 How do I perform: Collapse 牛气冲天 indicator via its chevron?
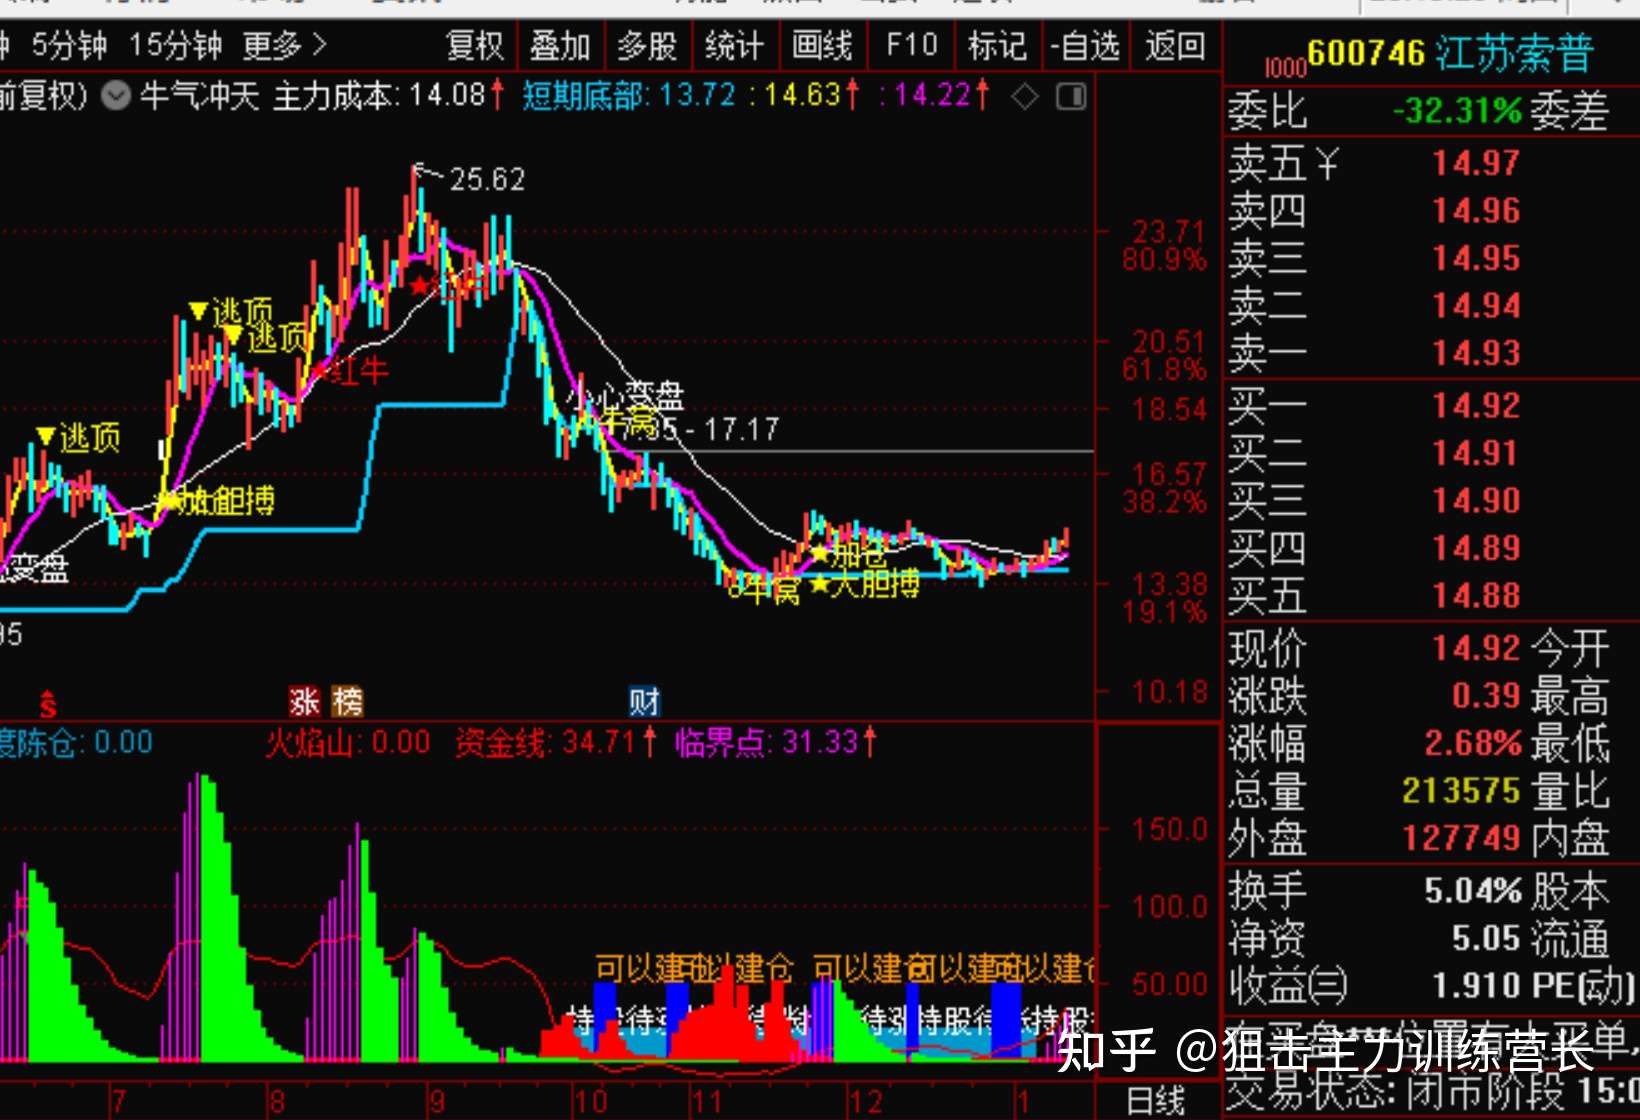(115, 98)
